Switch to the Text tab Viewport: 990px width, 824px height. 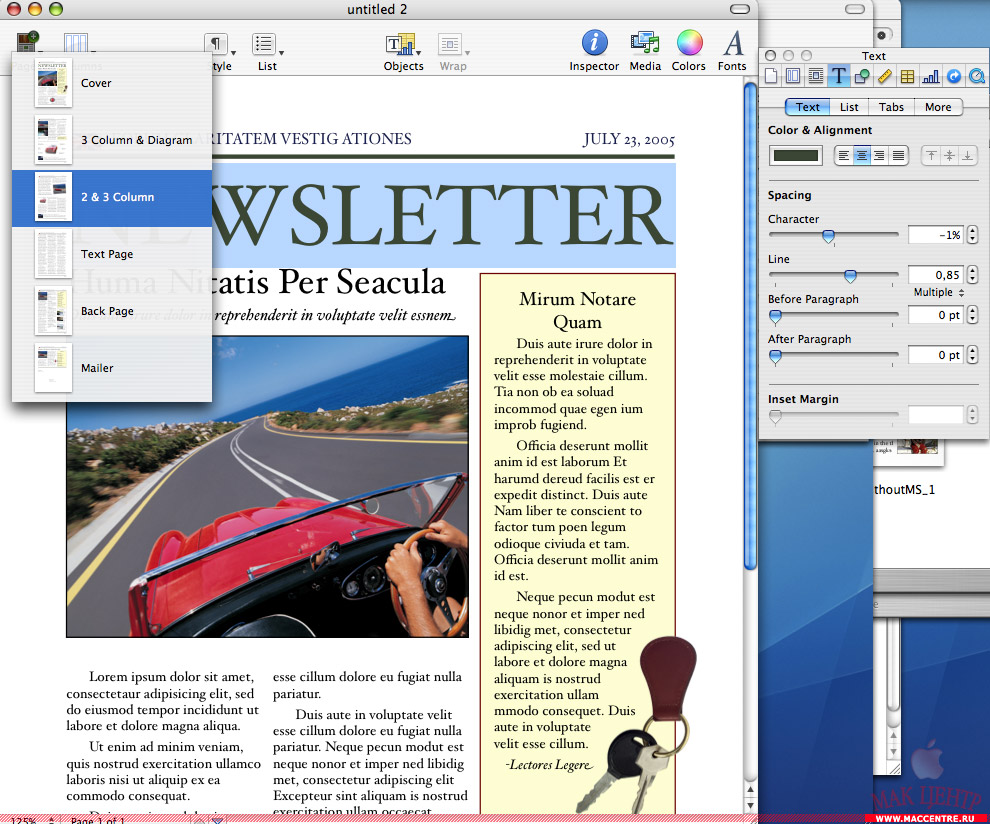[x=808, y=107]
